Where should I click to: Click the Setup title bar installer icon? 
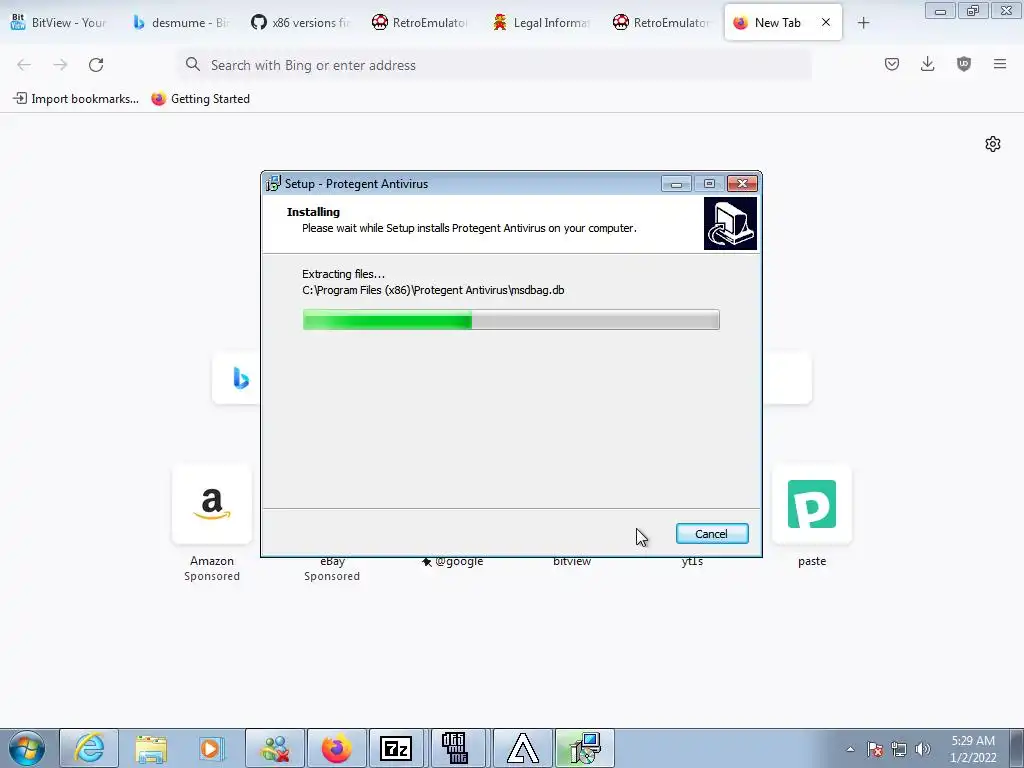pyautogui.click(x=273, y=184)
